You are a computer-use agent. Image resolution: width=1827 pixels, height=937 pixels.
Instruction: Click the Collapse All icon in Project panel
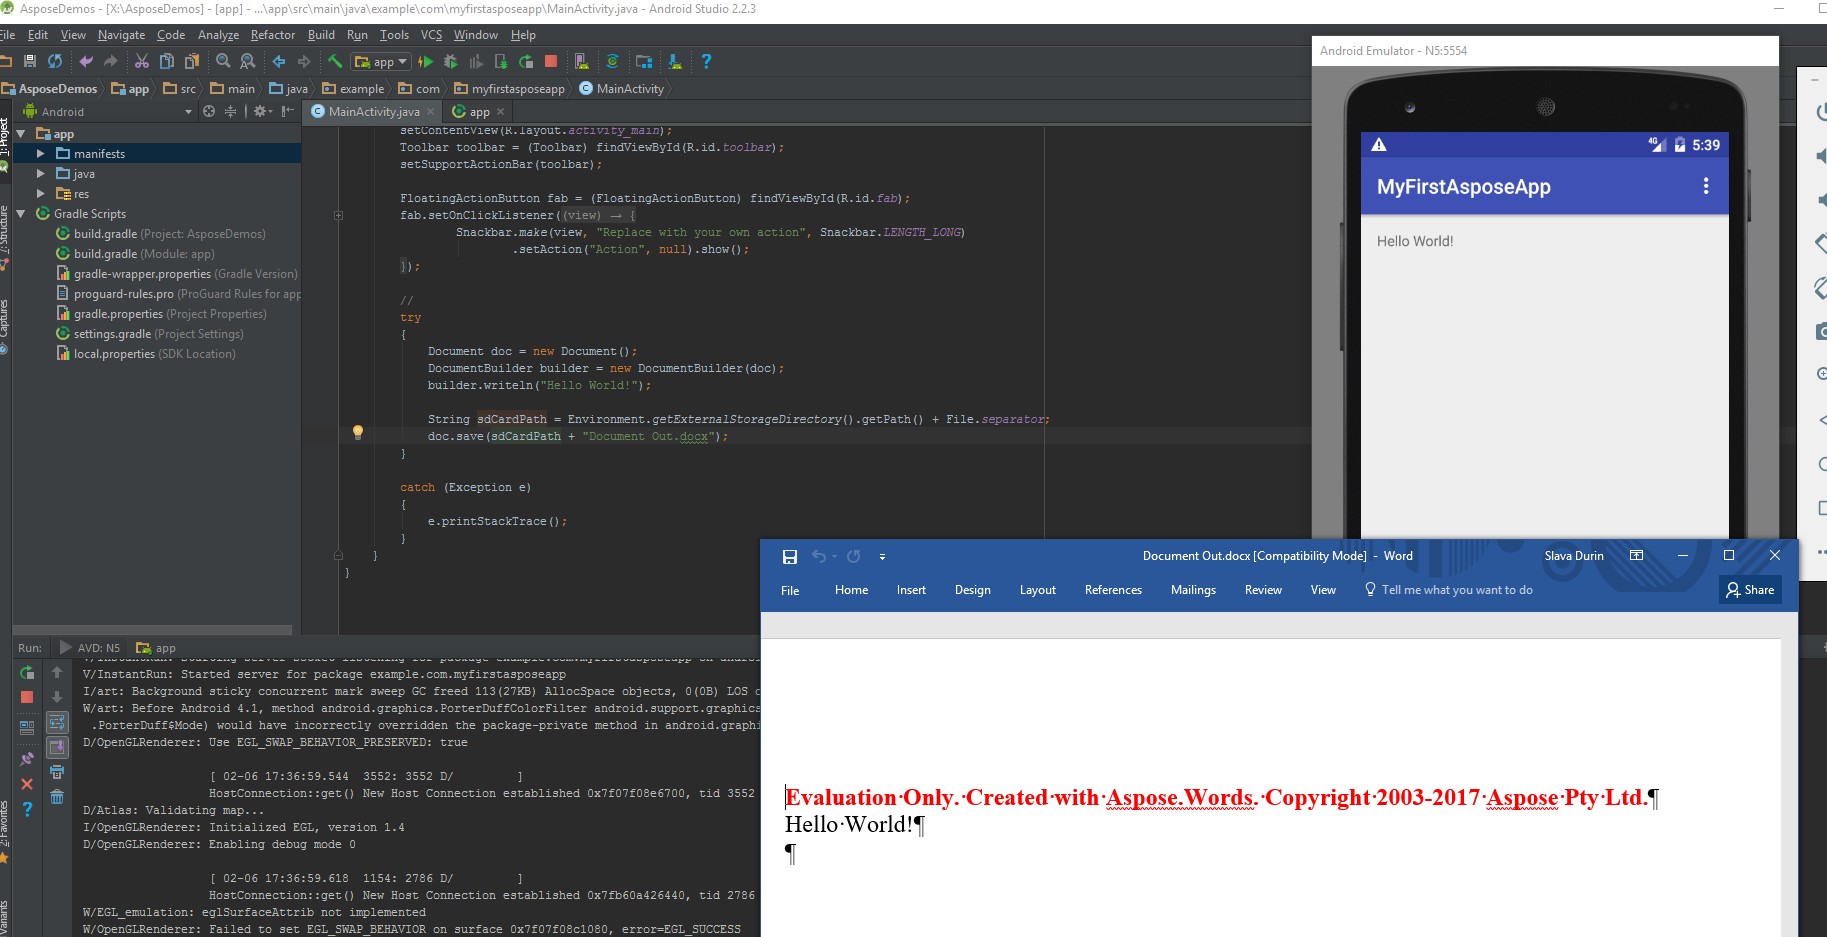click(230, 111)
